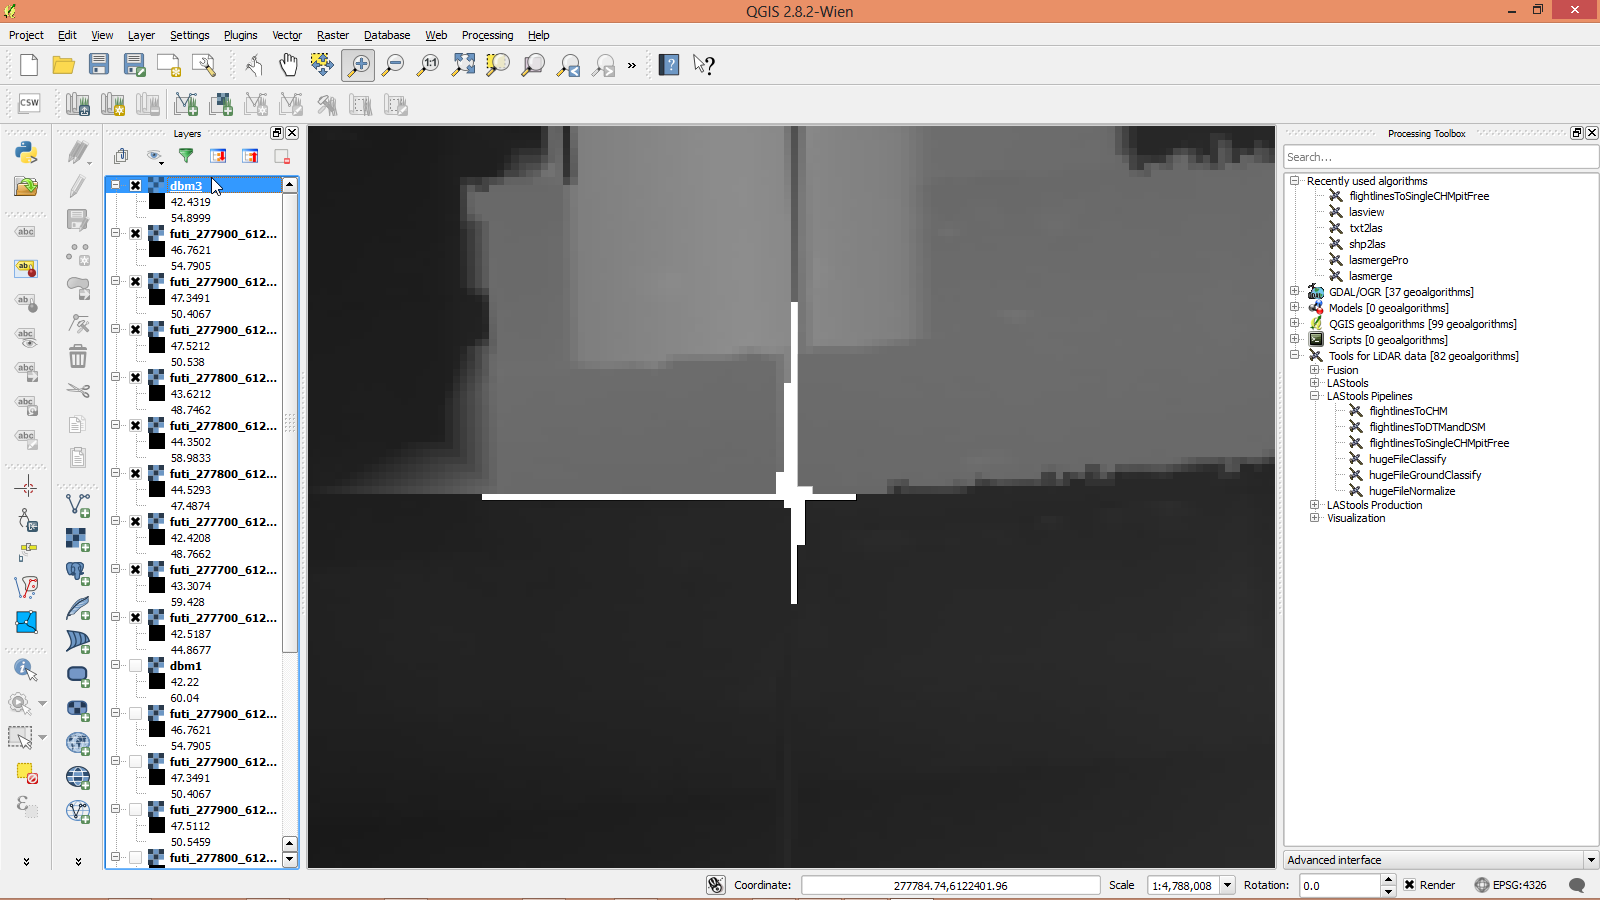Open the Python console icon
This screenshot has width=1600, height=900.
click(26, 152)
